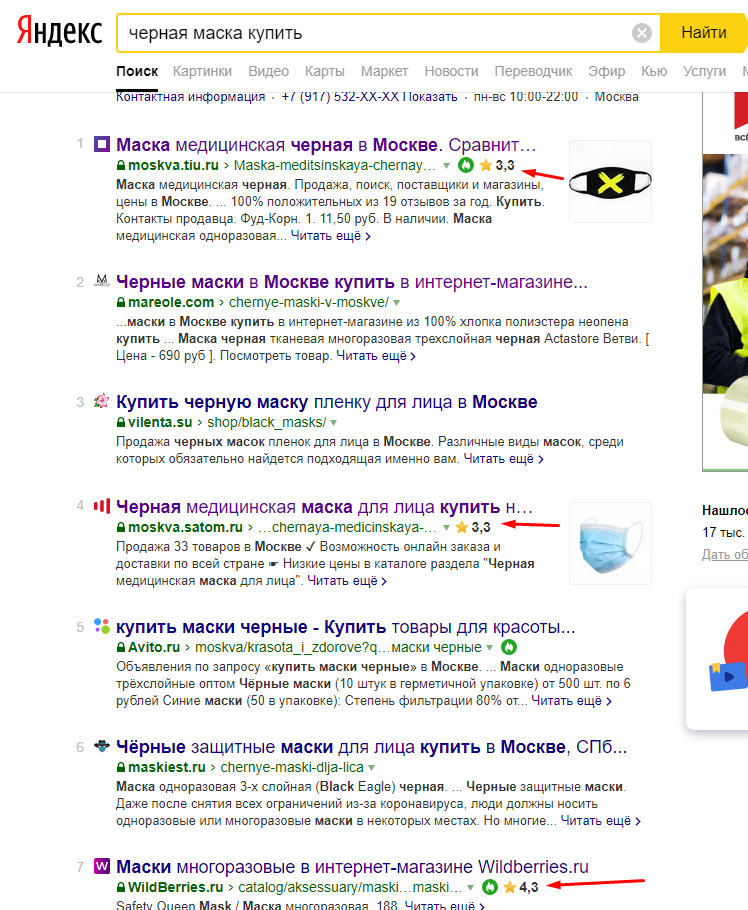Open the dropdown arrow beside mareole.com URL
The width and height of the screenshot is (748, 910).
point(397,302)
